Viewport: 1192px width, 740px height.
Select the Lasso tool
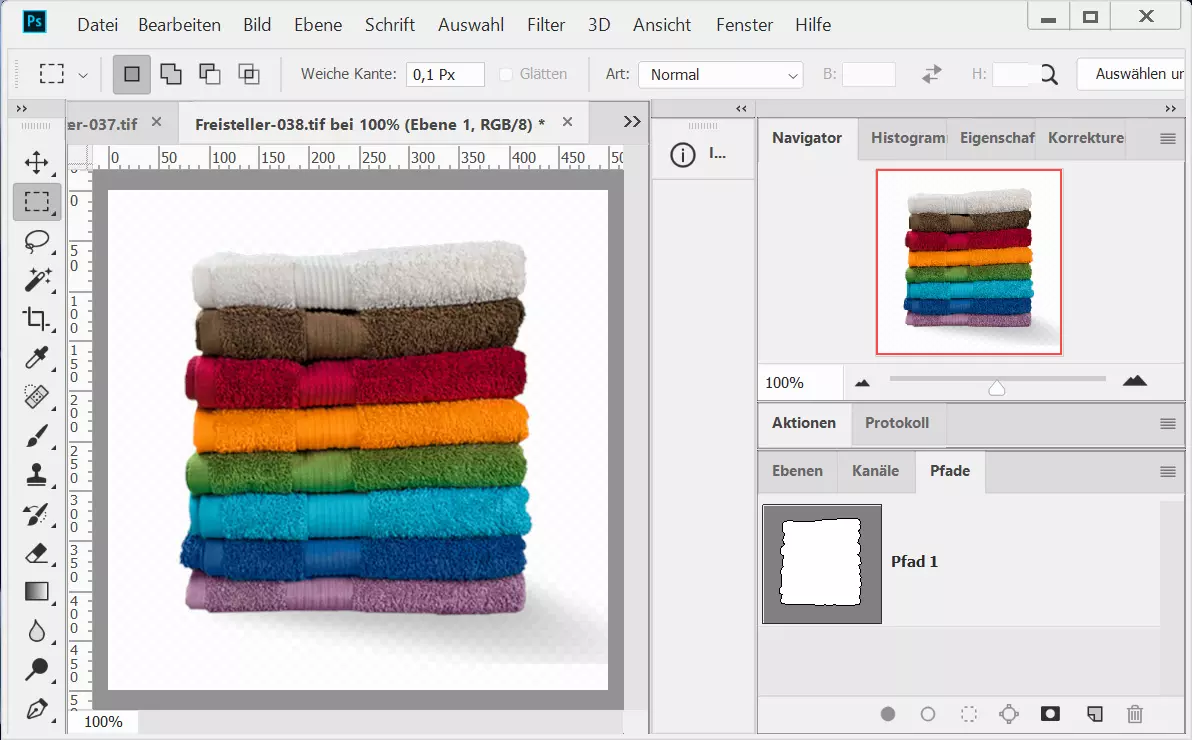point(37,241)
